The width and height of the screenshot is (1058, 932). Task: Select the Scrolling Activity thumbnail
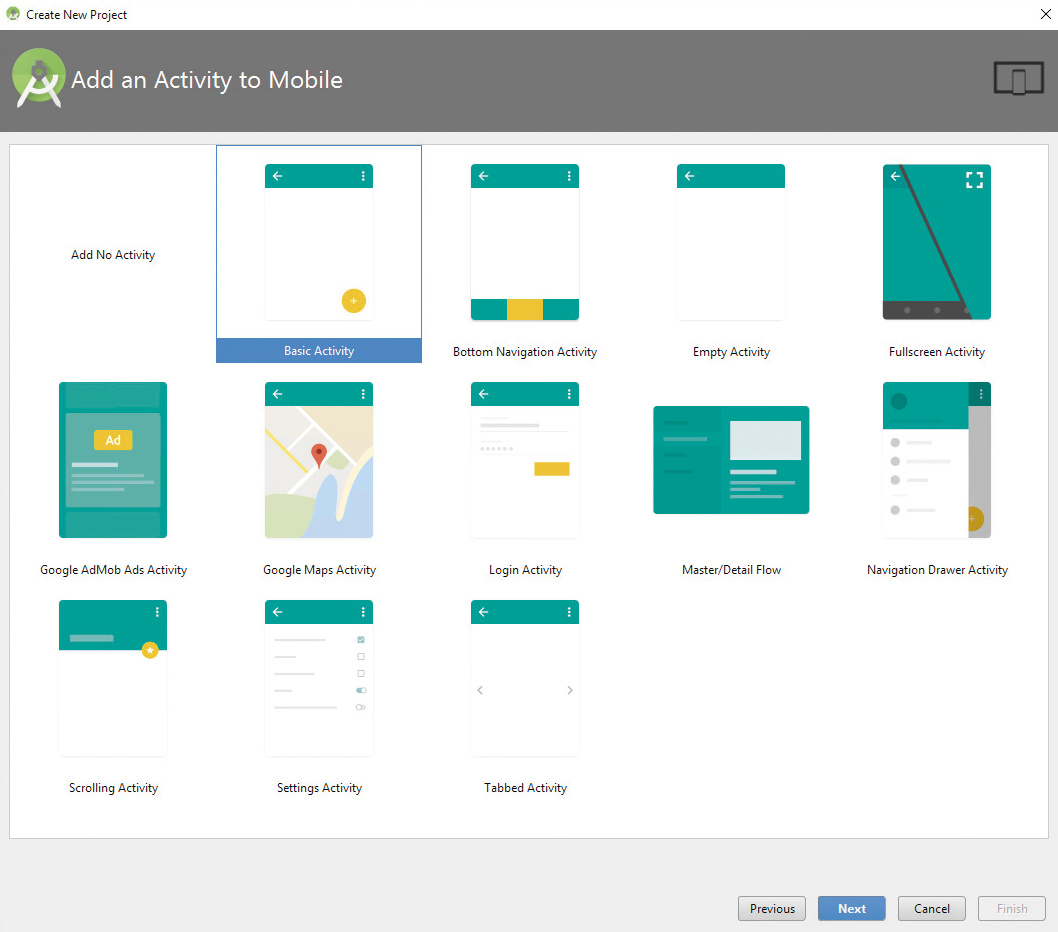click(x=113, y=678)
